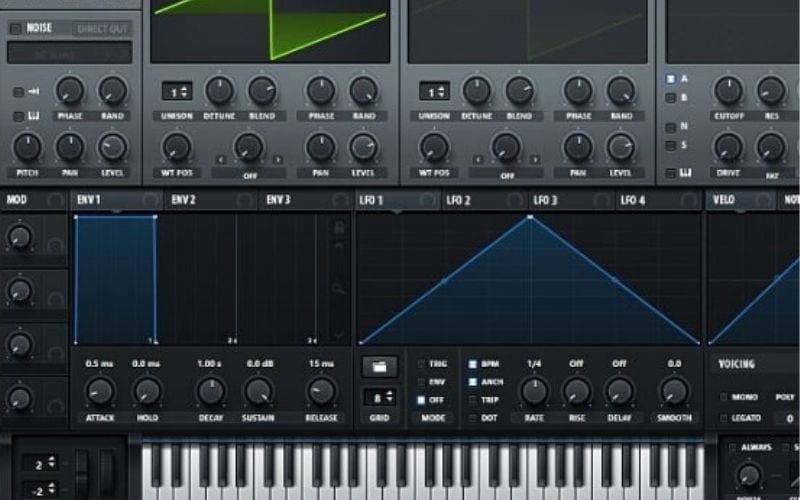Image resolution: width=800 pixels, height=500 pixels.
Task: Click the envelope zoom magnifier icon
Action: tap(339, 288)
